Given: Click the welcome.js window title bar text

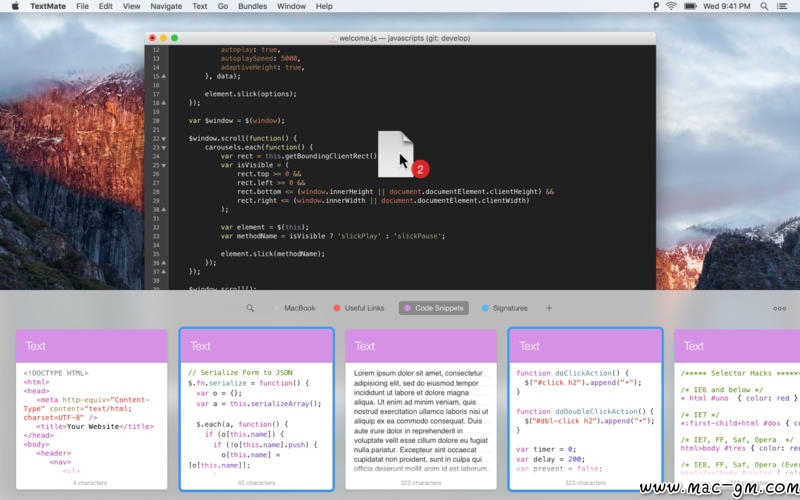Looking at the screenshot, I should [405, 38].
